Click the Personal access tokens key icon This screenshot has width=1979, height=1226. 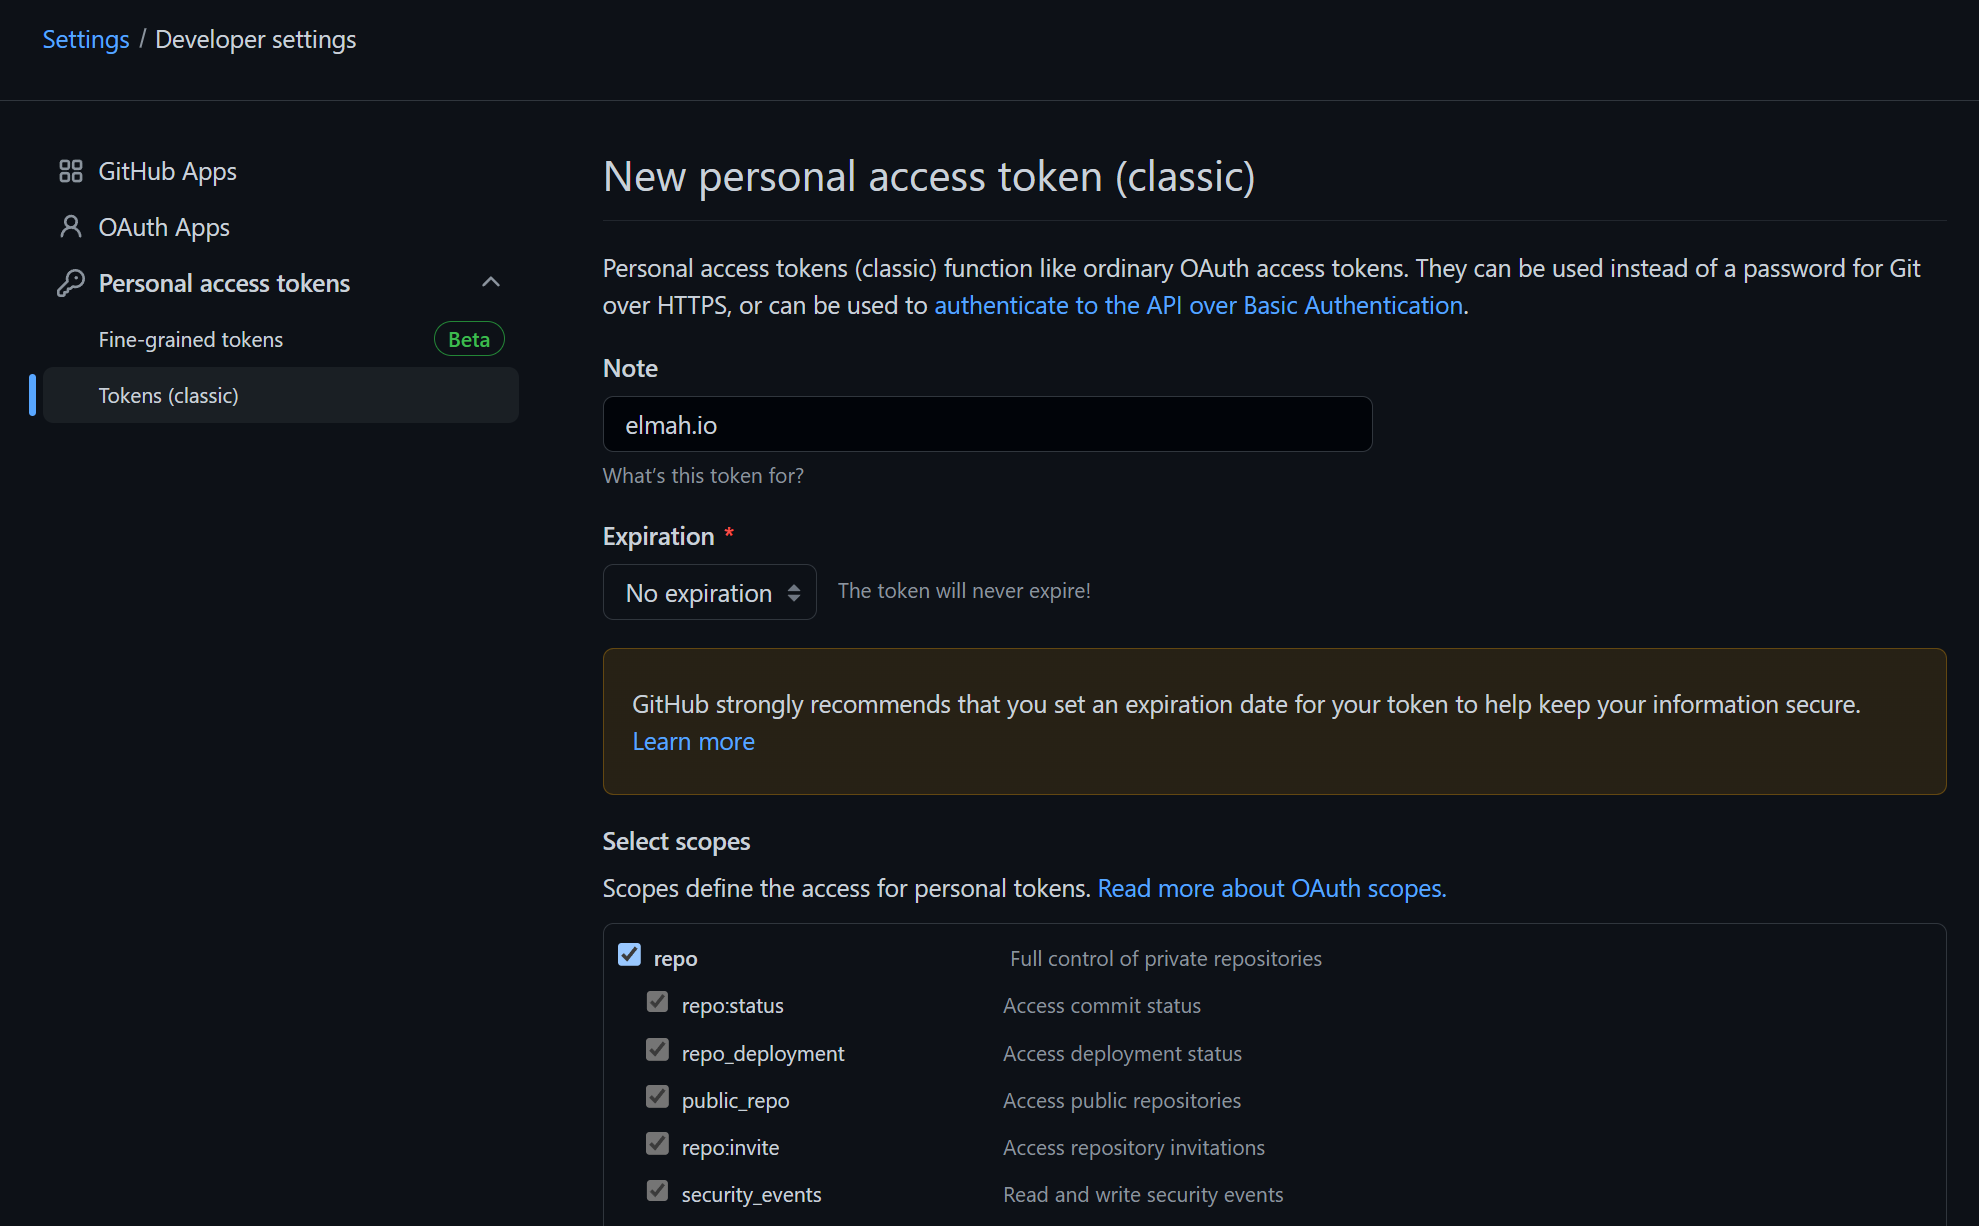[x=70, y=283]
